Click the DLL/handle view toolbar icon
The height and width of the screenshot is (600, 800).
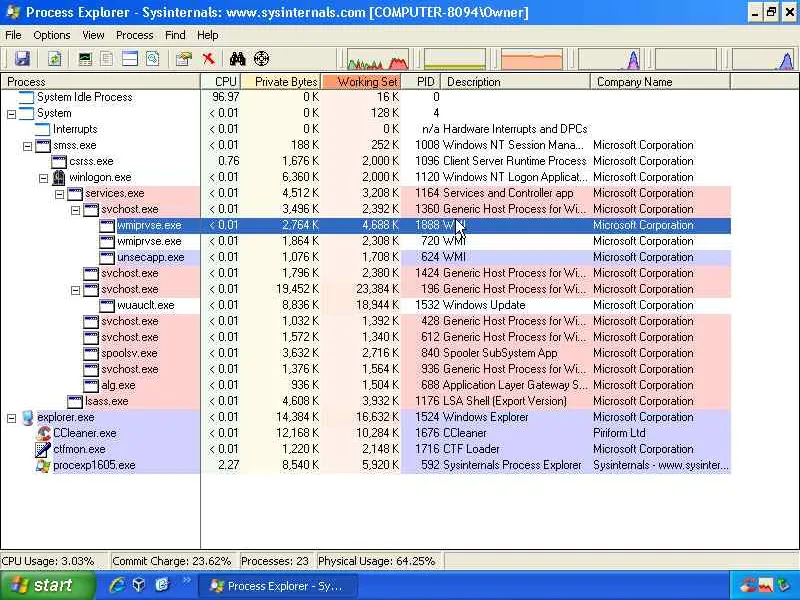click(x=153, y=59)
